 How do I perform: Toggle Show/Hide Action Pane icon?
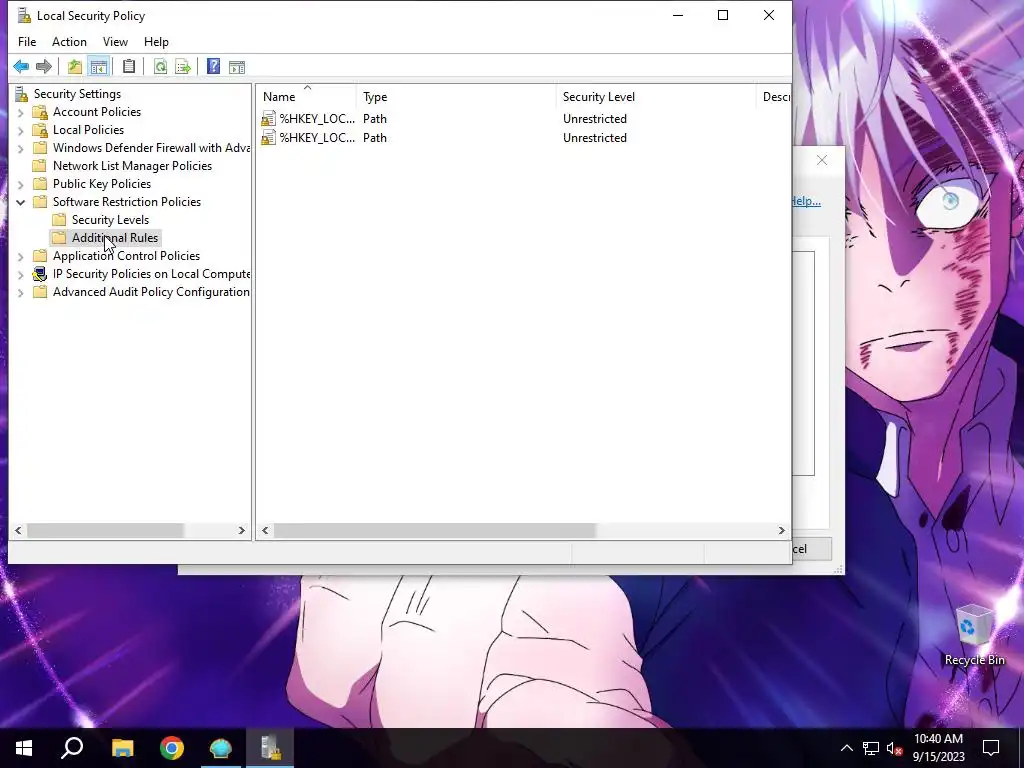point(237,67)
